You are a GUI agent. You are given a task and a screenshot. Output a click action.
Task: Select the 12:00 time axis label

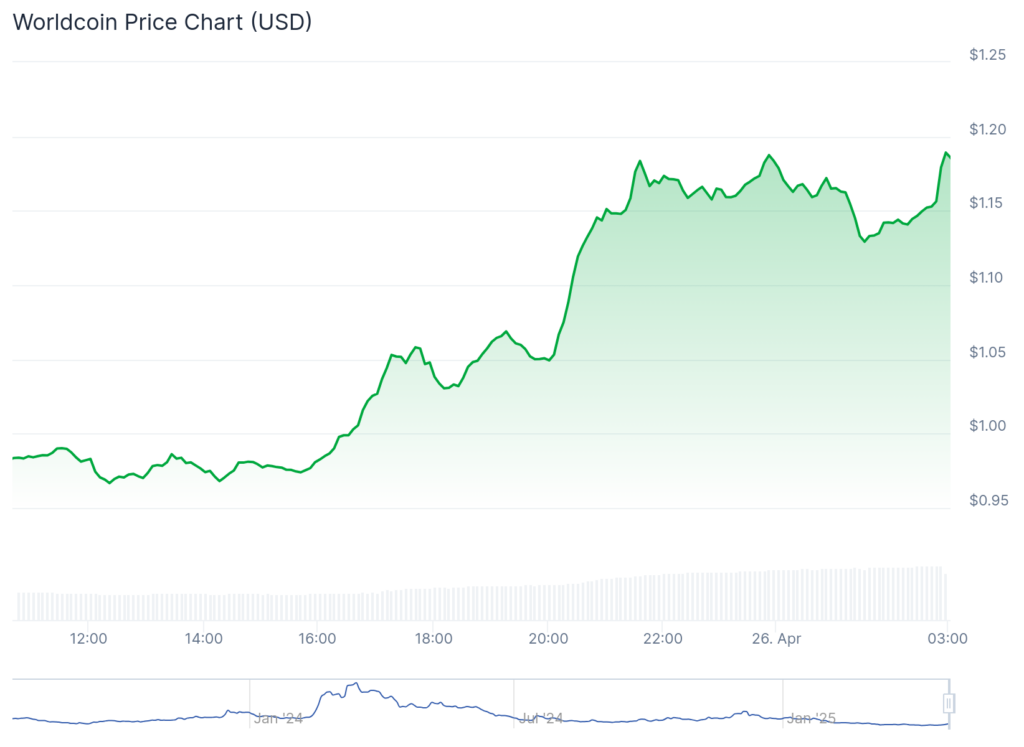[x=89, y=638]
